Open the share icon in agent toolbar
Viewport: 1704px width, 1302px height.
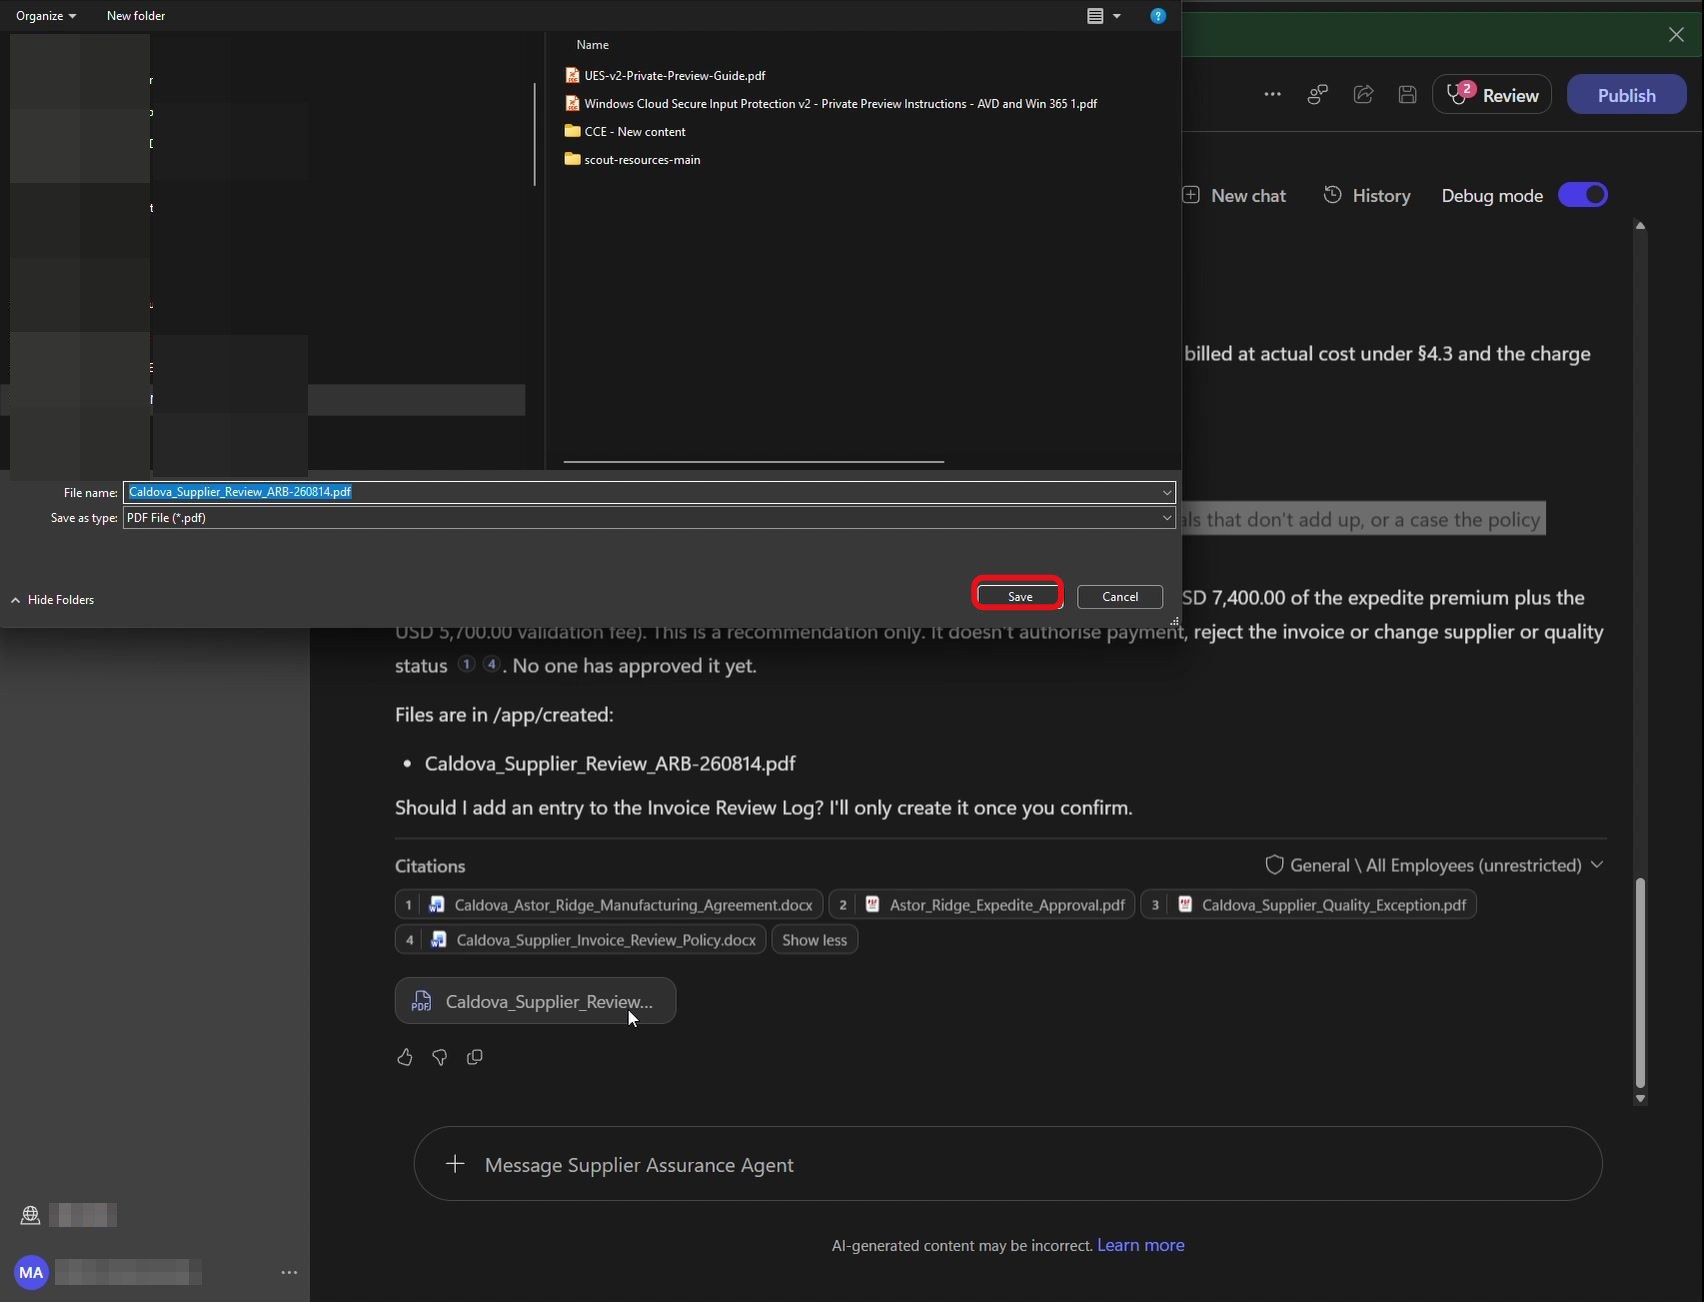pos(1363,94)
